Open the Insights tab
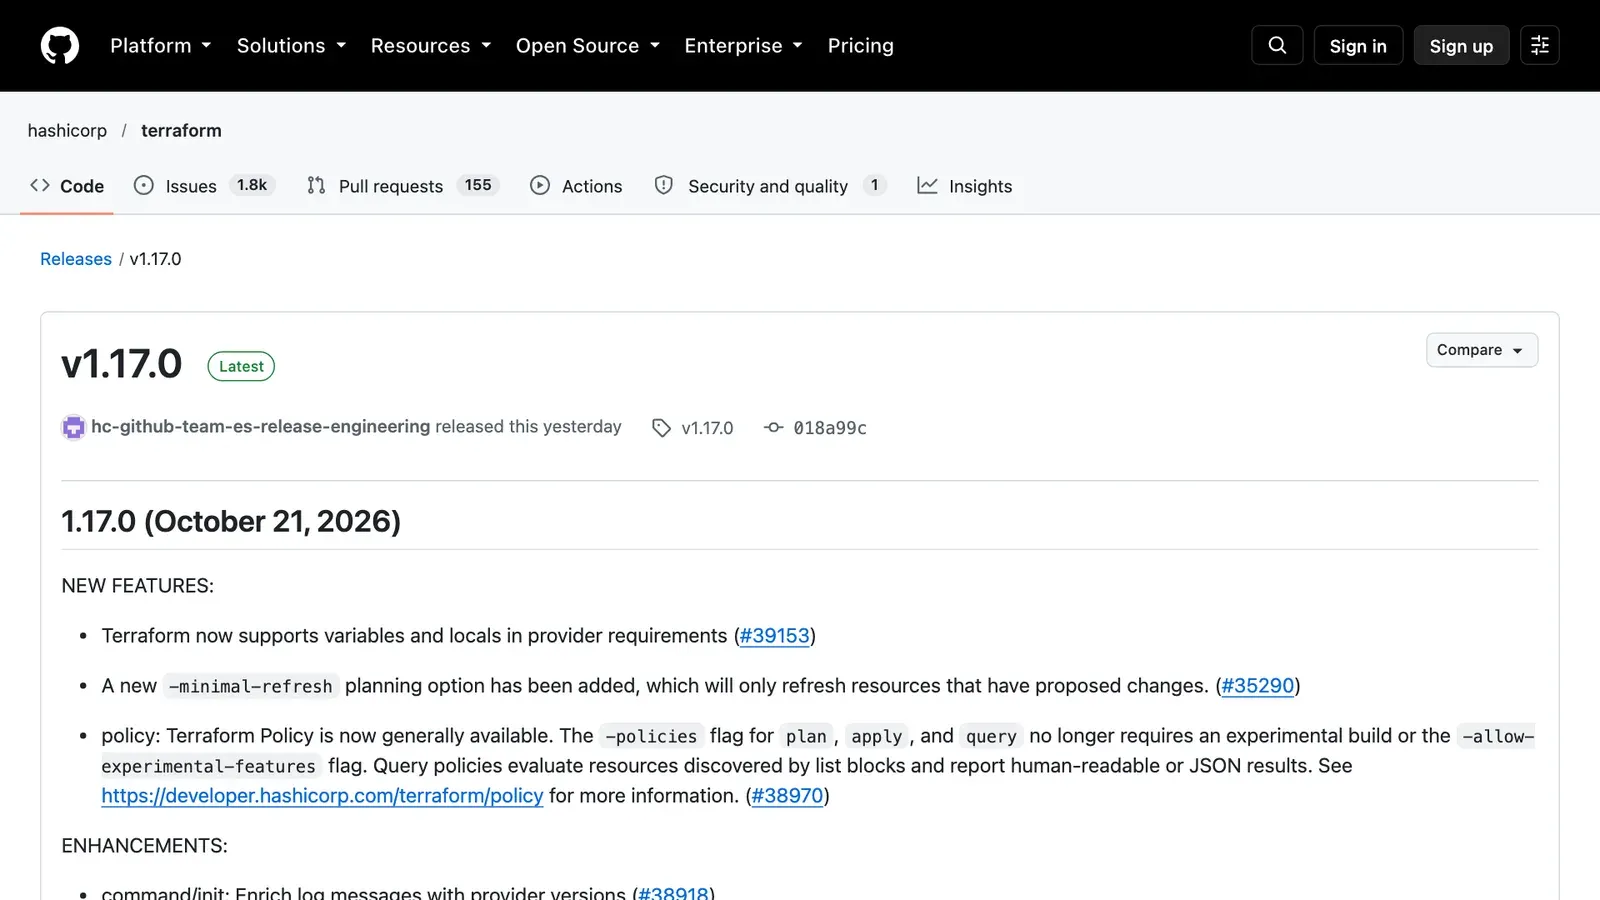The image size is (1600, 900). [965, 186]
